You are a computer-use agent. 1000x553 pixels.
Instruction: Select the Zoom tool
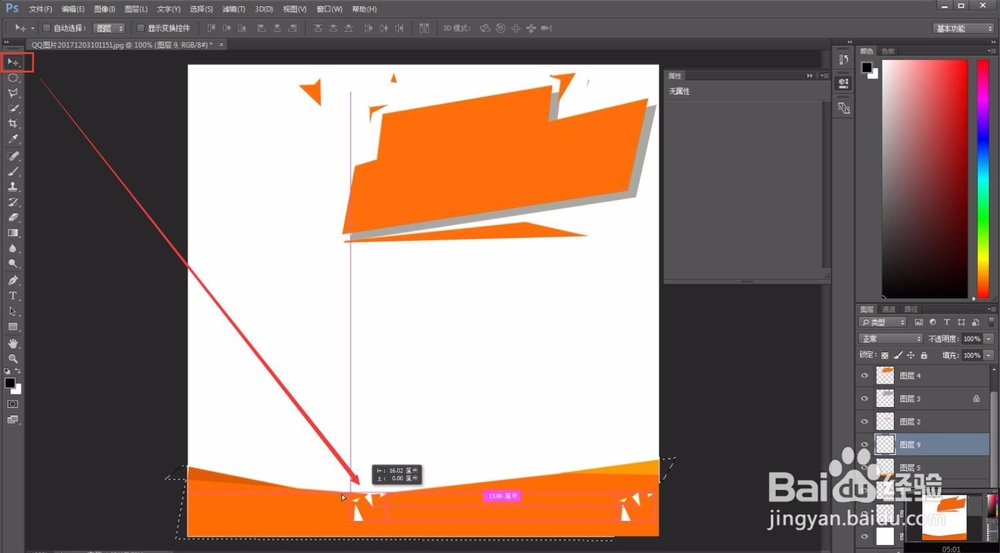tap(13, 358)
